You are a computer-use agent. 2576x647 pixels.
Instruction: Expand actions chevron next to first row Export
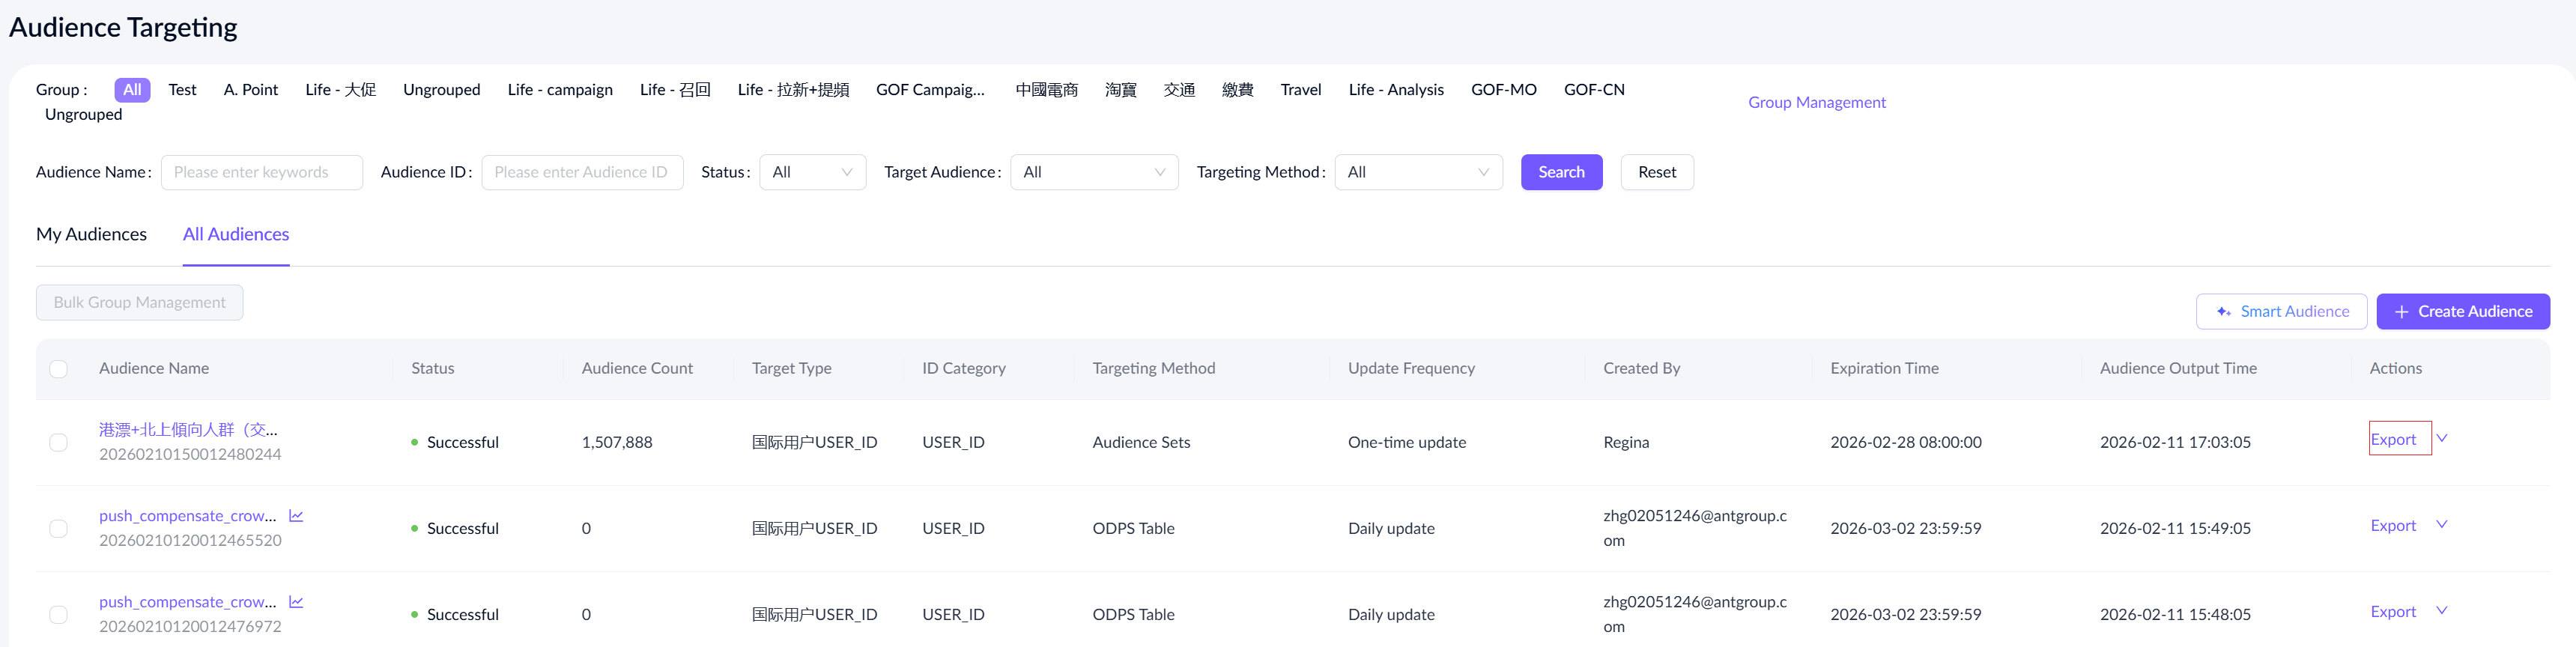pos(2441,439)
